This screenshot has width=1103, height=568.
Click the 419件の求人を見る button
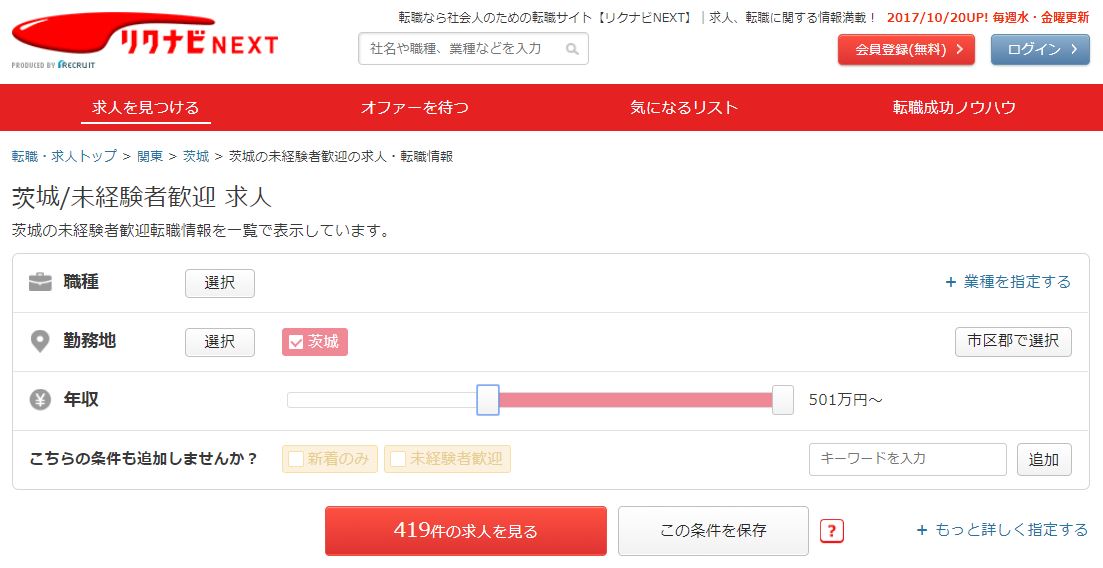coord(466,531)
